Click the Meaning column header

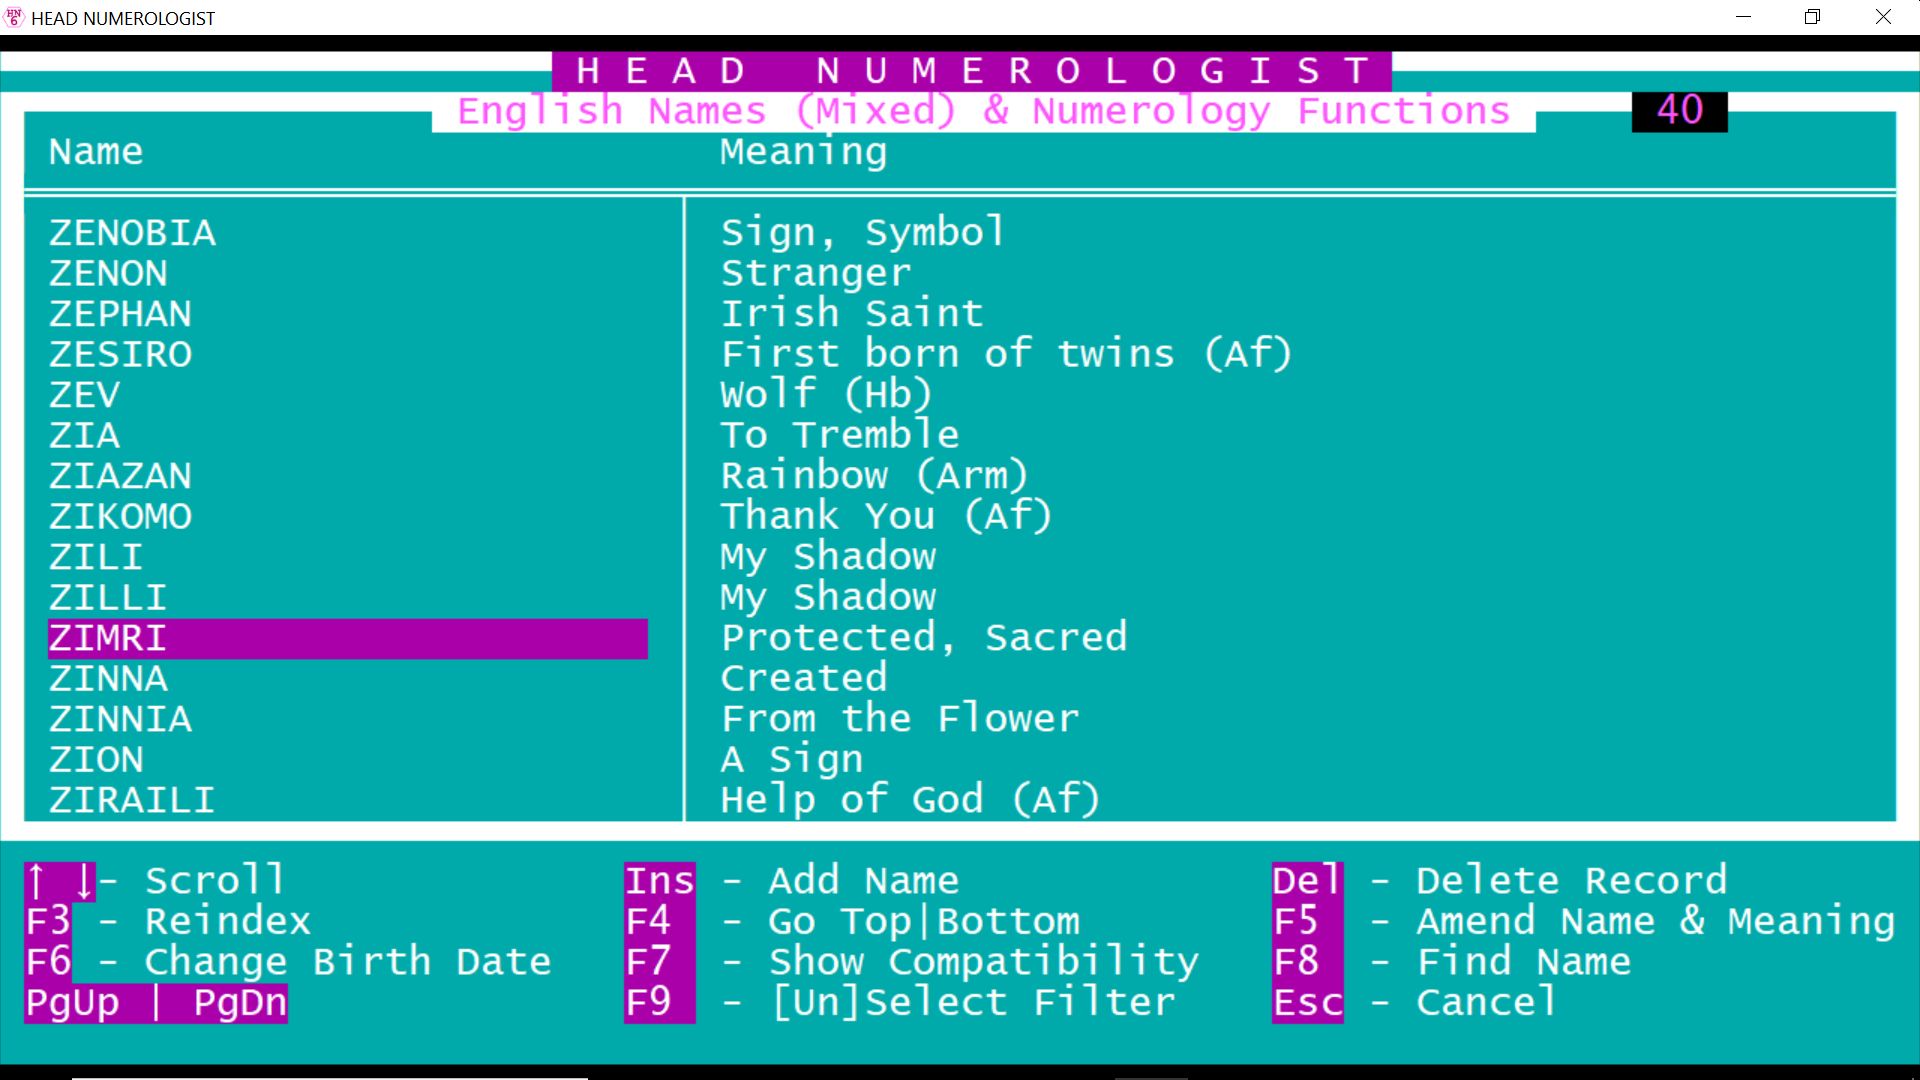[804, 152]
